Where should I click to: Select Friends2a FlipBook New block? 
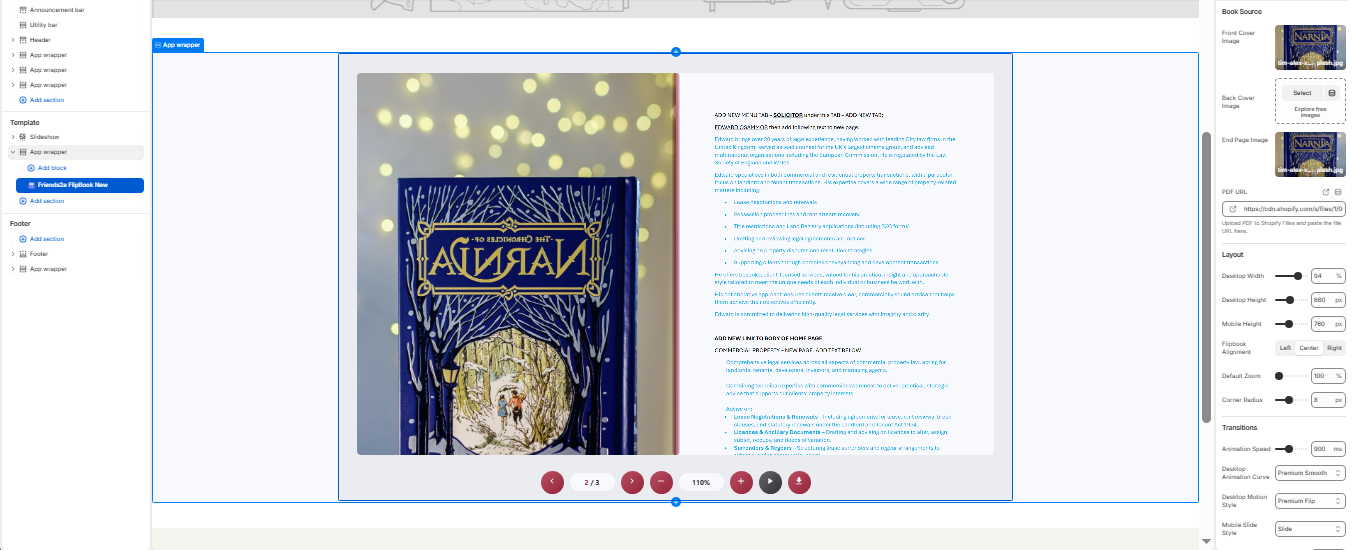[x=79, y=185]
